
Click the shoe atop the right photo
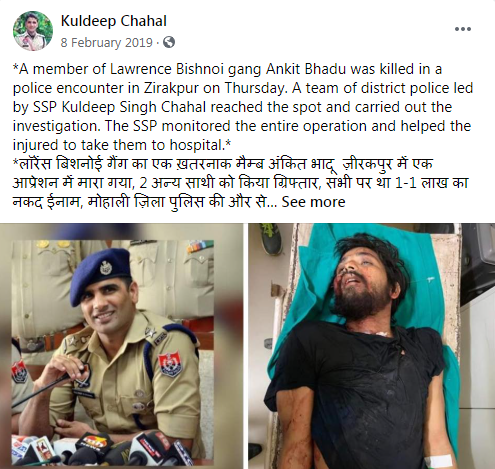(x=271, y=239)
